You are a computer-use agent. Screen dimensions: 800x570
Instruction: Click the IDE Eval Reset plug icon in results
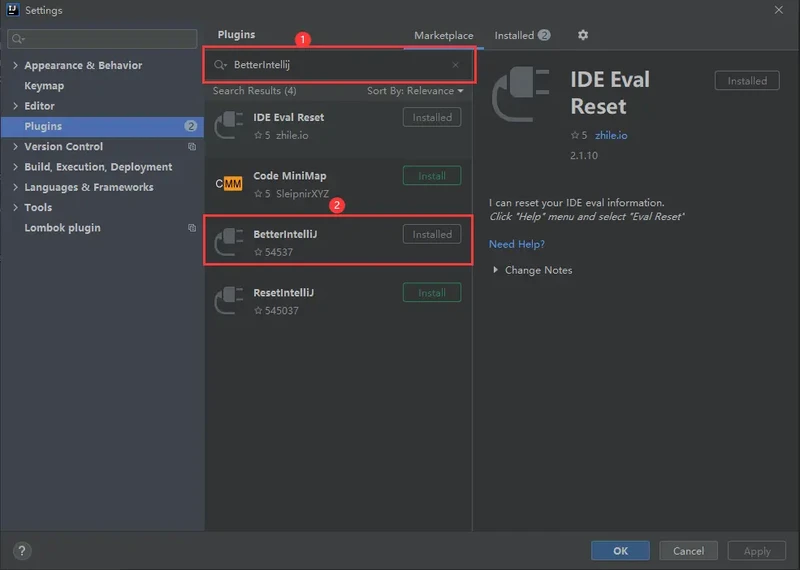pyautogui.click(x=229, y=125)
